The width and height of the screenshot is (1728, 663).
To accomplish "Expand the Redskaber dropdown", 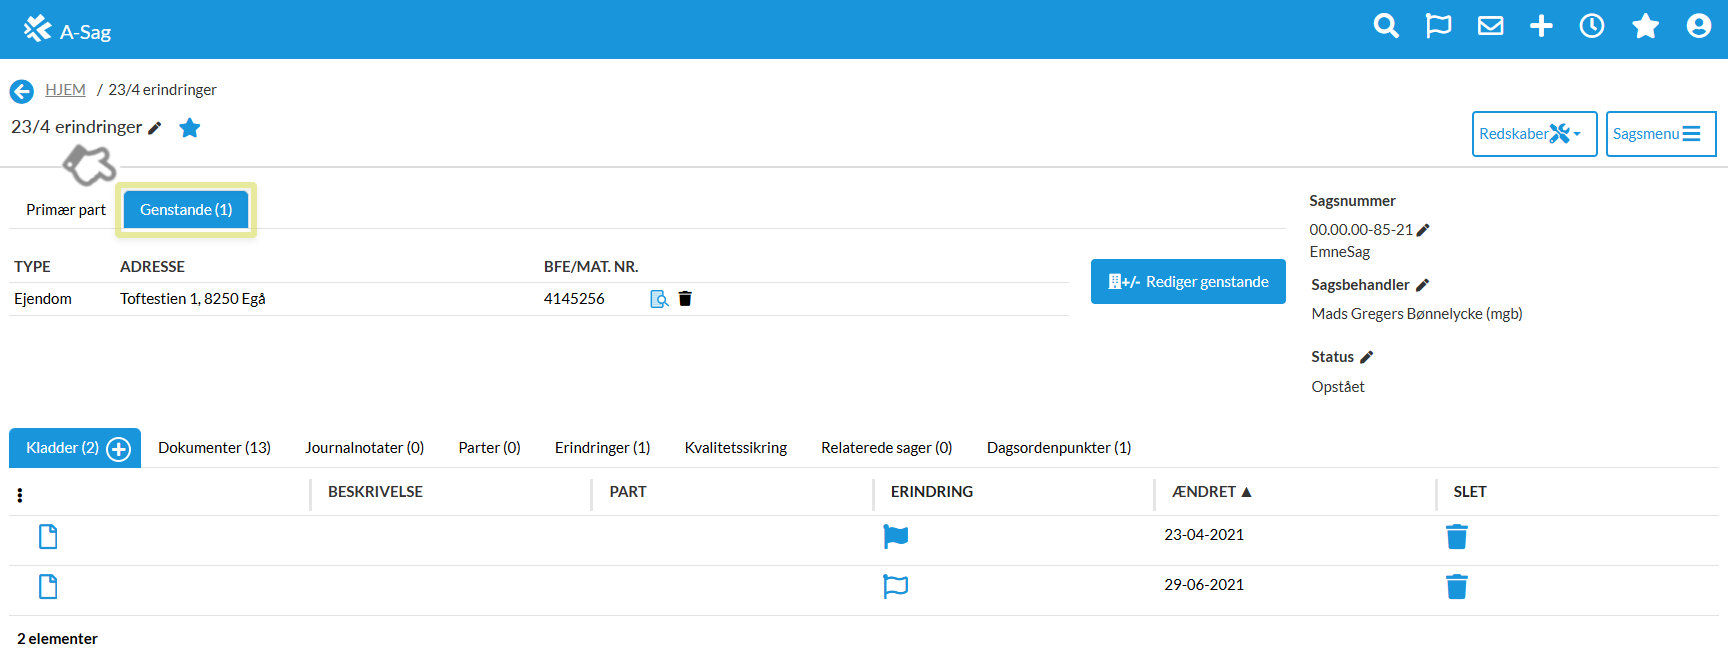I will [1533, 134].
